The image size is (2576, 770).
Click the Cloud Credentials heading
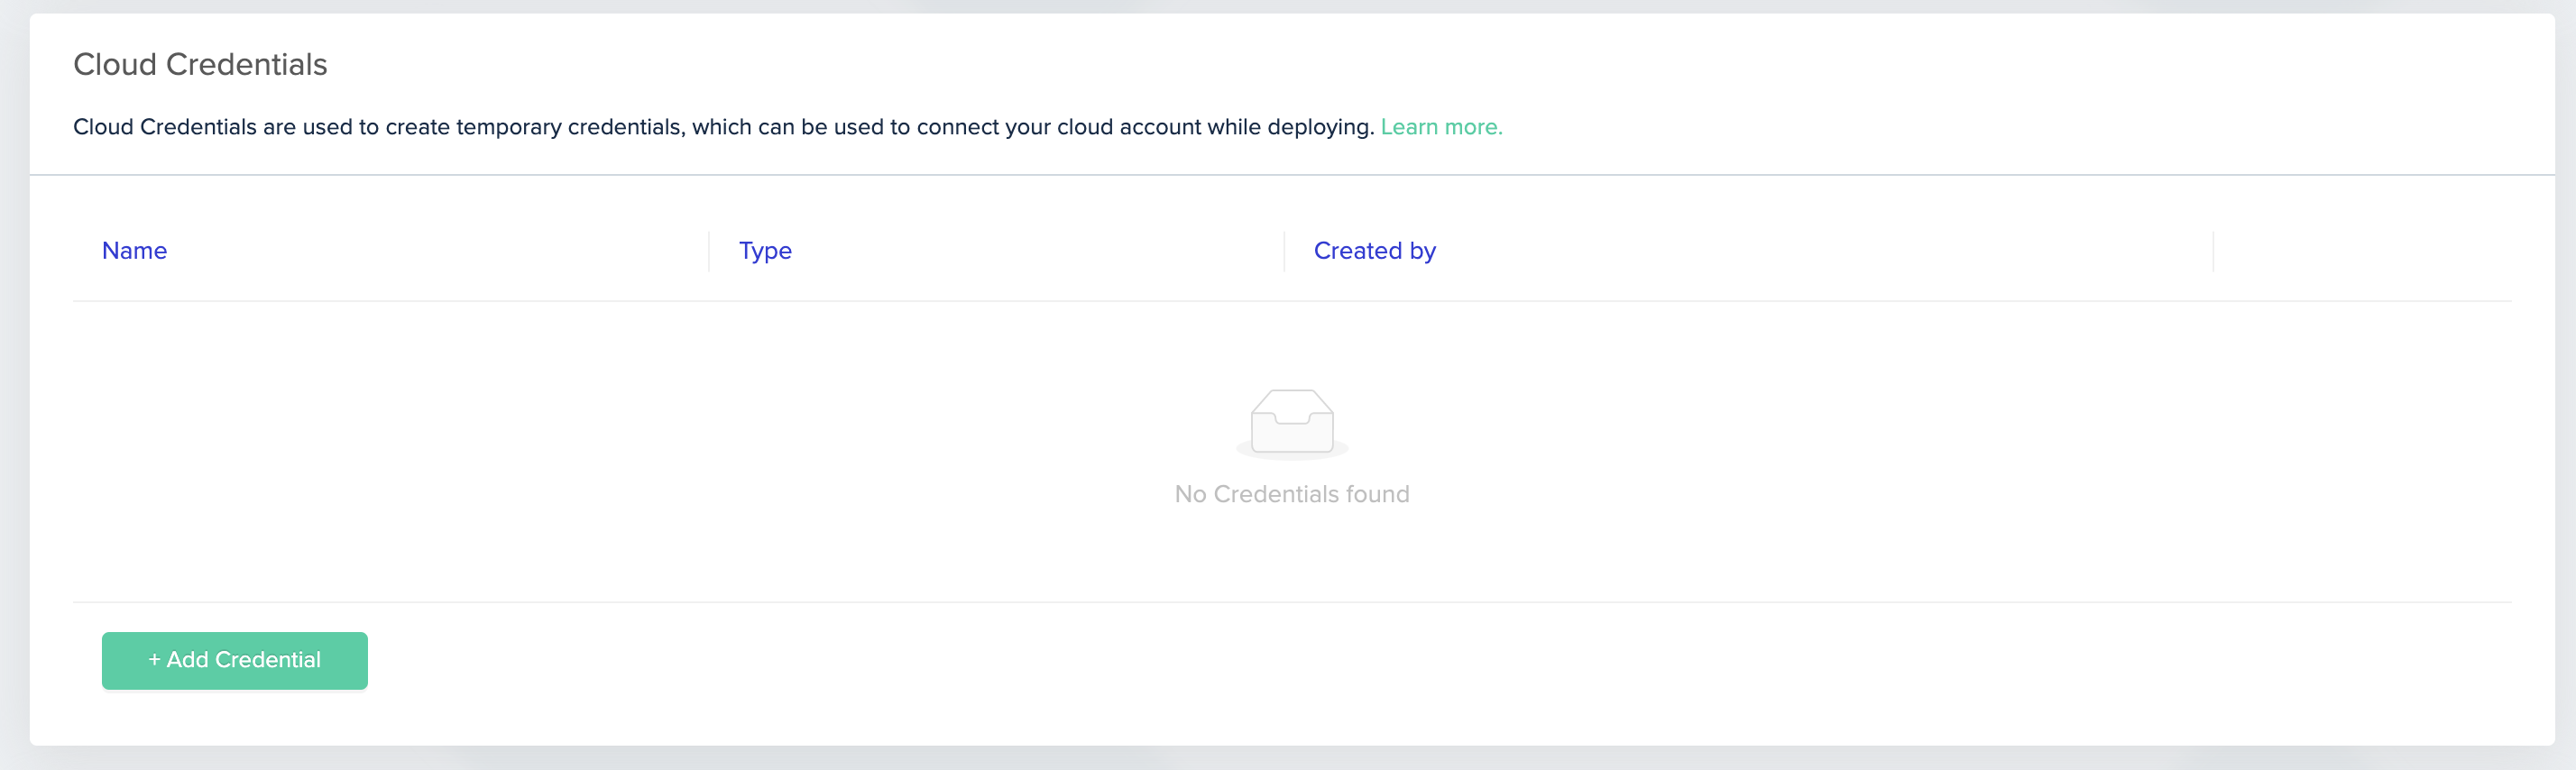point(200,64)
